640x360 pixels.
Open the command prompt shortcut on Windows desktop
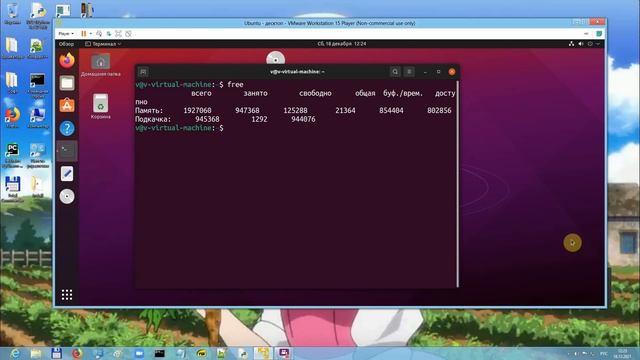coord(38,86)
